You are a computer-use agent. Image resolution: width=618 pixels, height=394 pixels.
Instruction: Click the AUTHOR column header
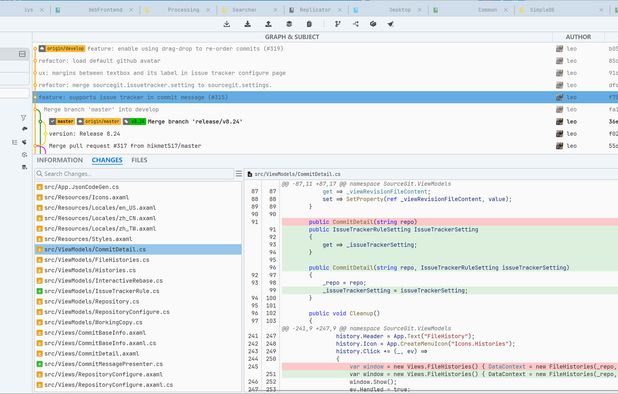tap(578, 37)
